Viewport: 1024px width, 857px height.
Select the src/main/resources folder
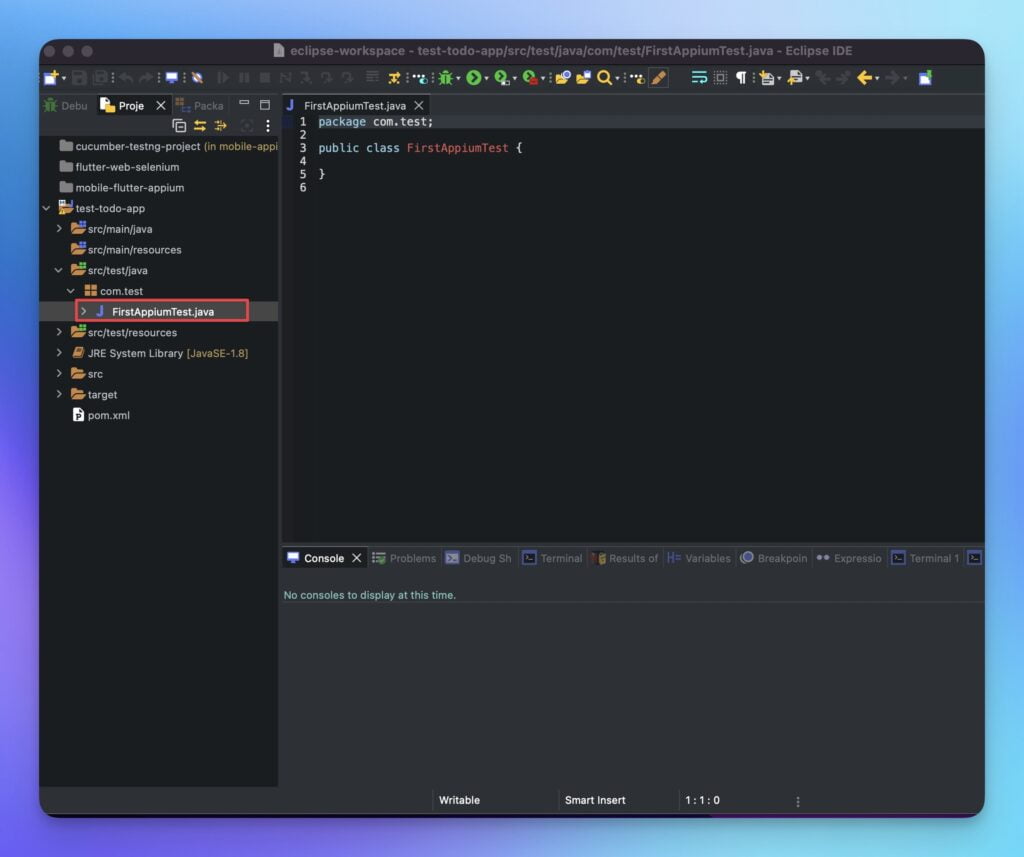(127, 250)
